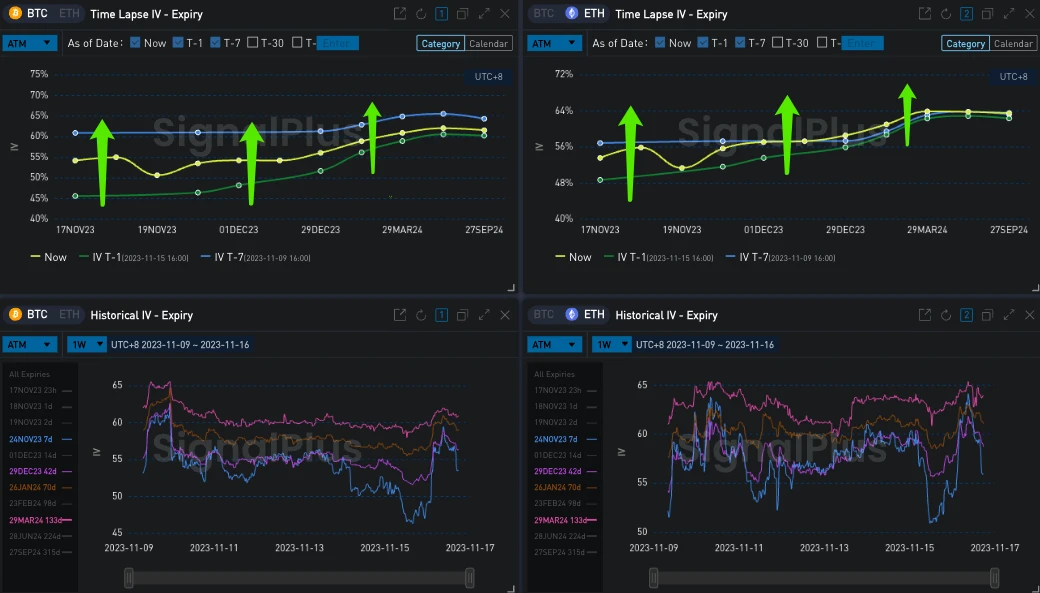Image resolution: width=1040 pixels, height=593 pixels.
Task: Click the custom T- days input field in ETH Time Lapse
Action: (863, 43)
